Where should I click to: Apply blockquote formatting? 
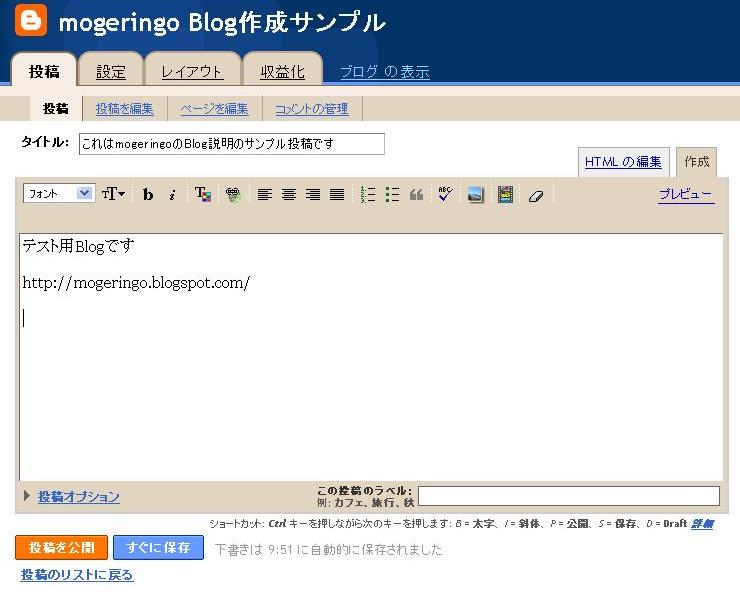coord(416,194)
